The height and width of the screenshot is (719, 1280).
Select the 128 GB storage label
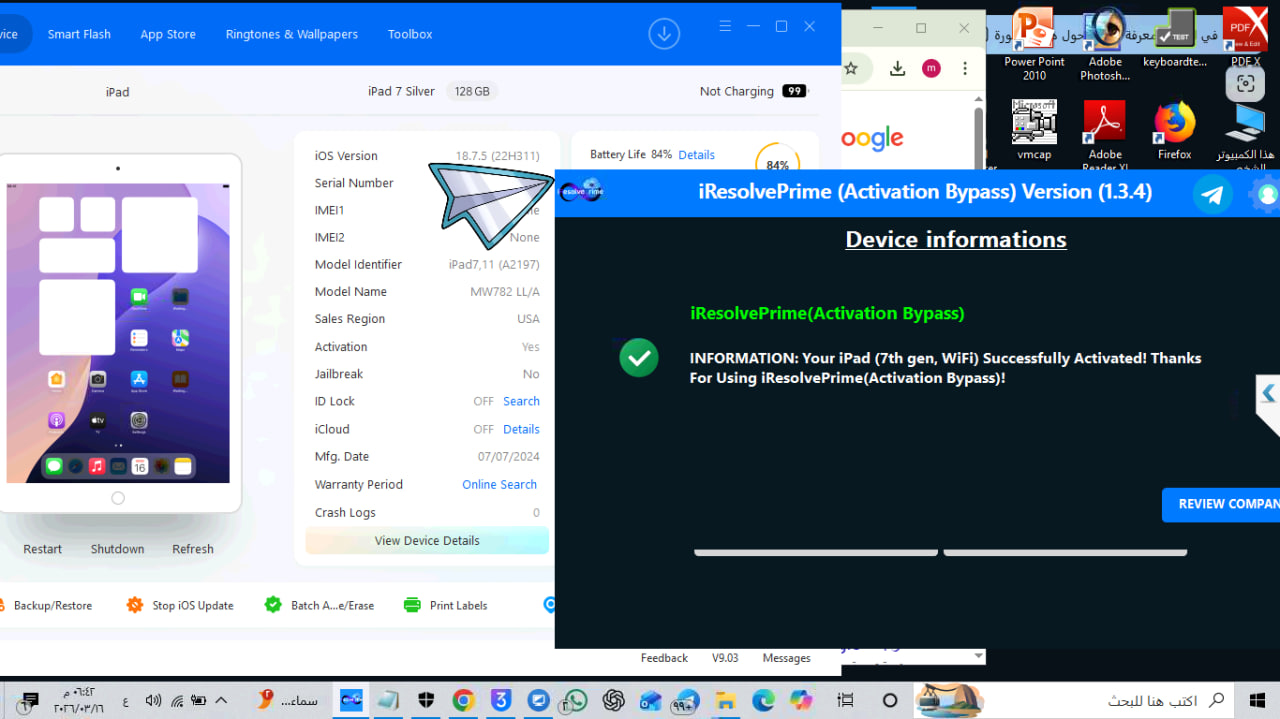click(x=472, y=91)
